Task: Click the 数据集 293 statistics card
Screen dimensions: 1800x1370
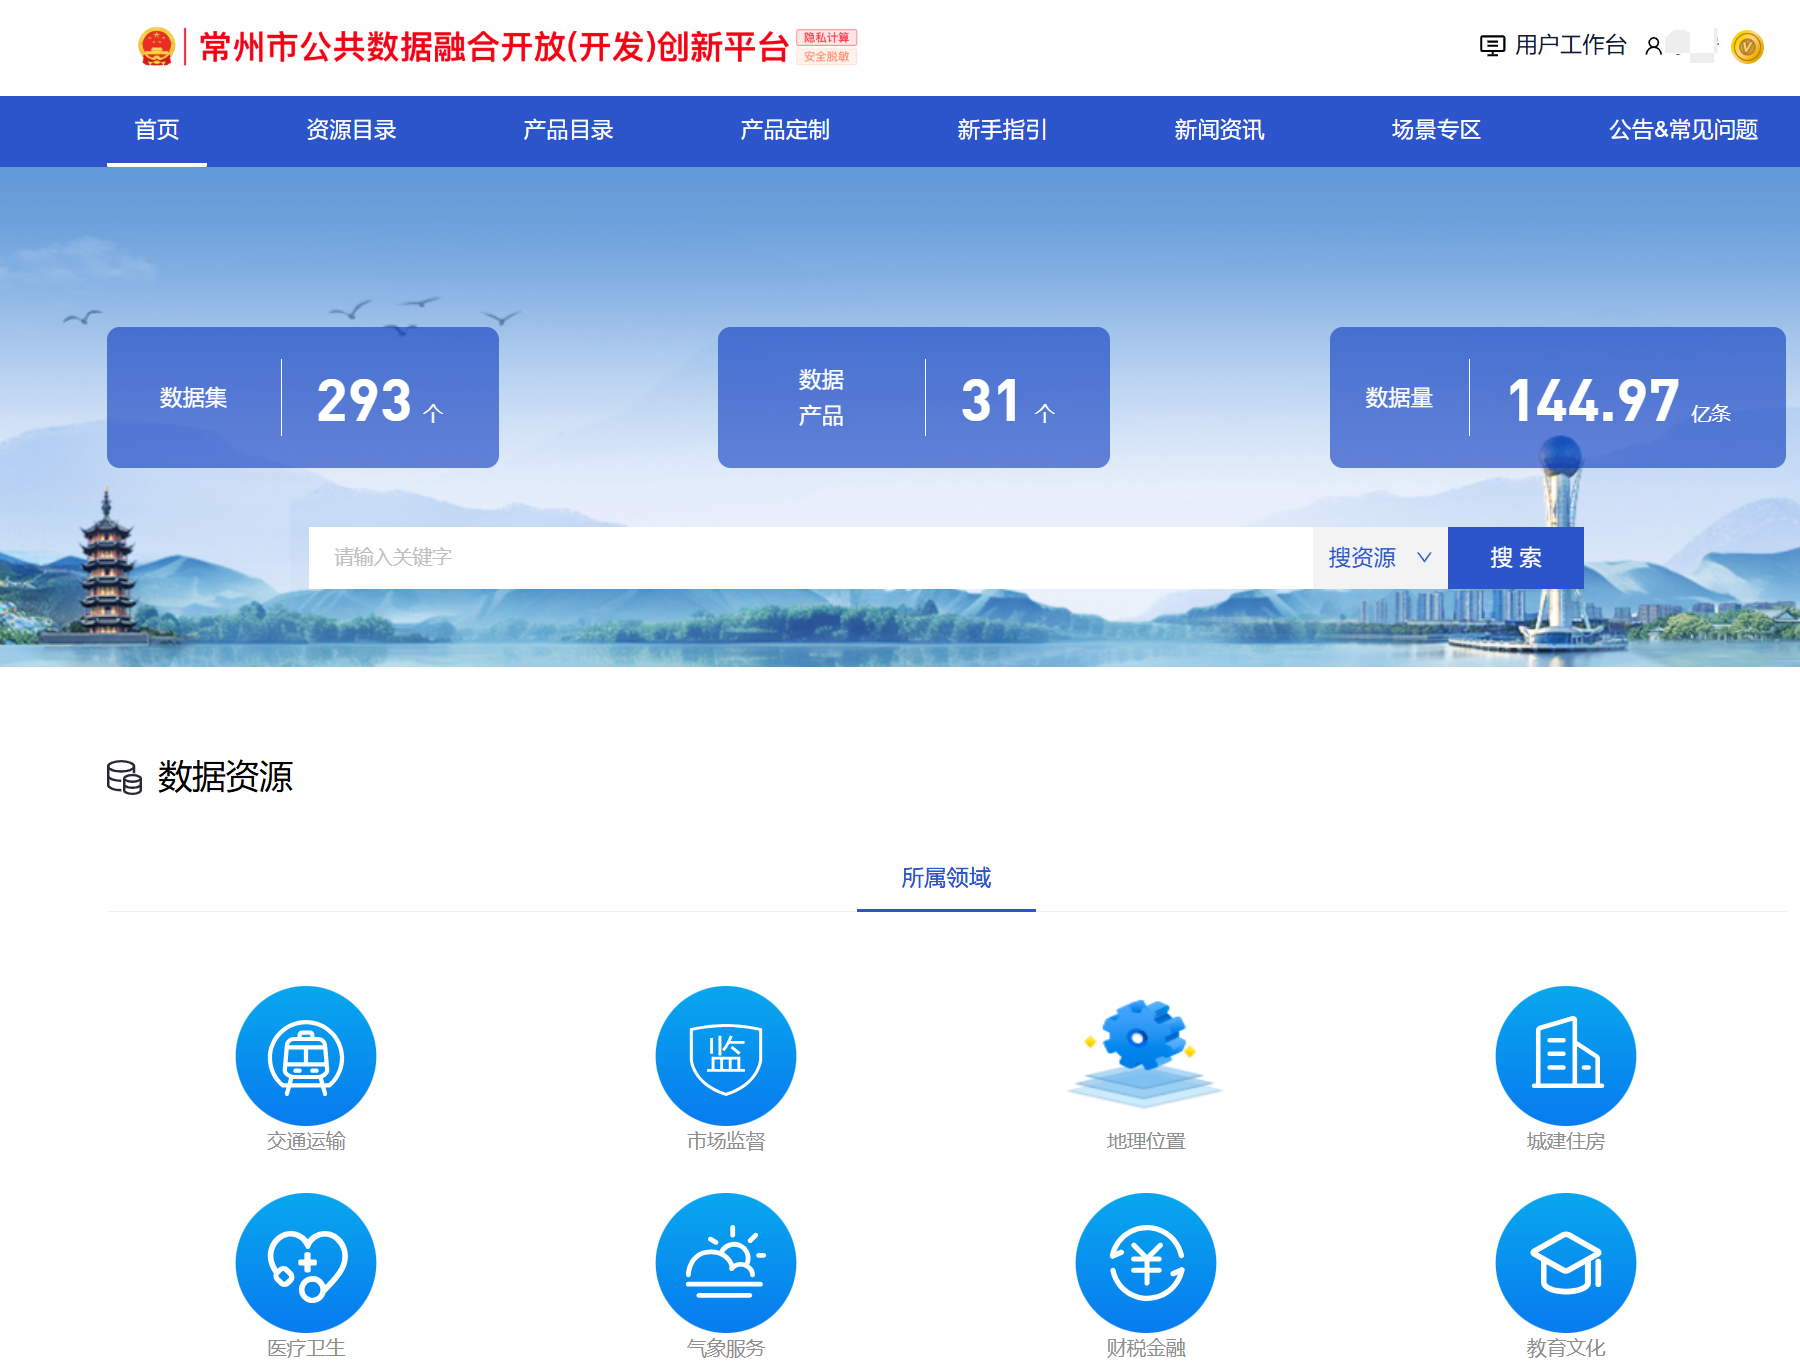Action: click(x=303, y=398)
